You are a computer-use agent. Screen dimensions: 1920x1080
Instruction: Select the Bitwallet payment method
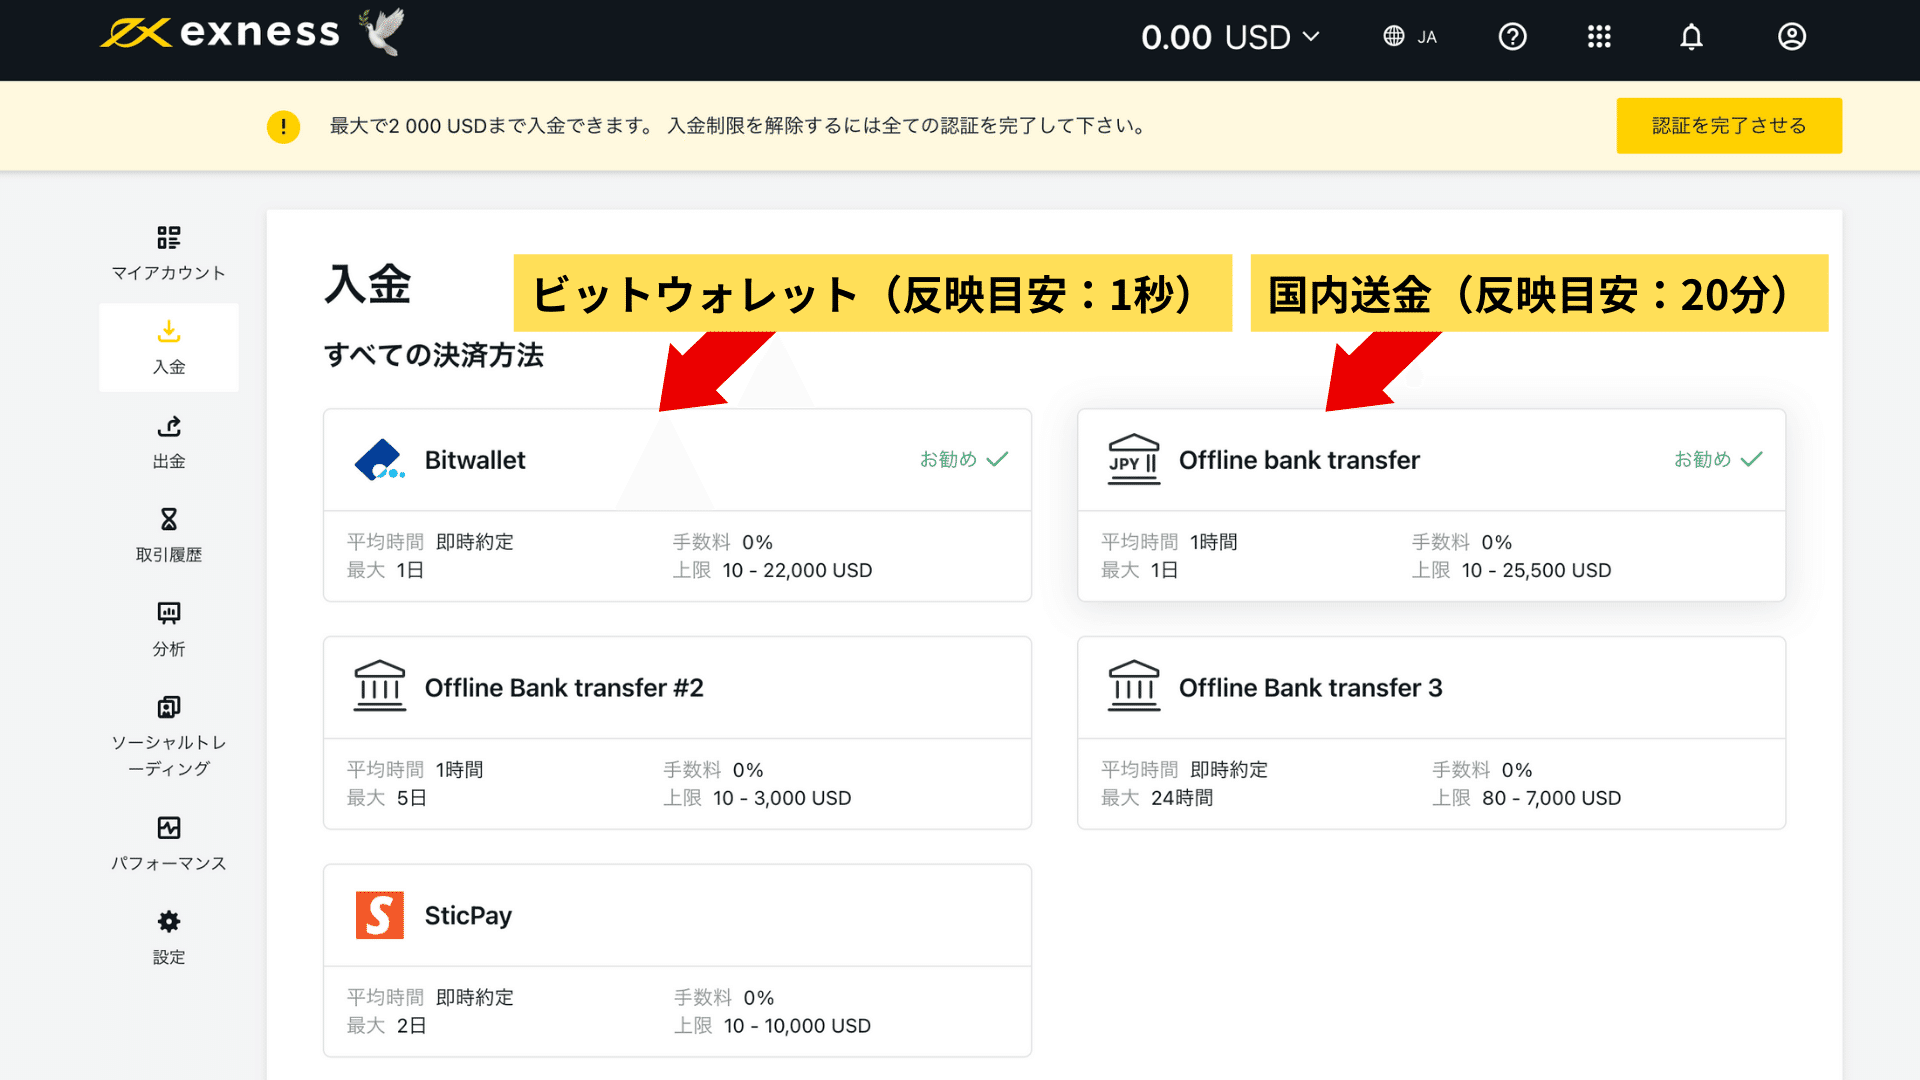677,505
